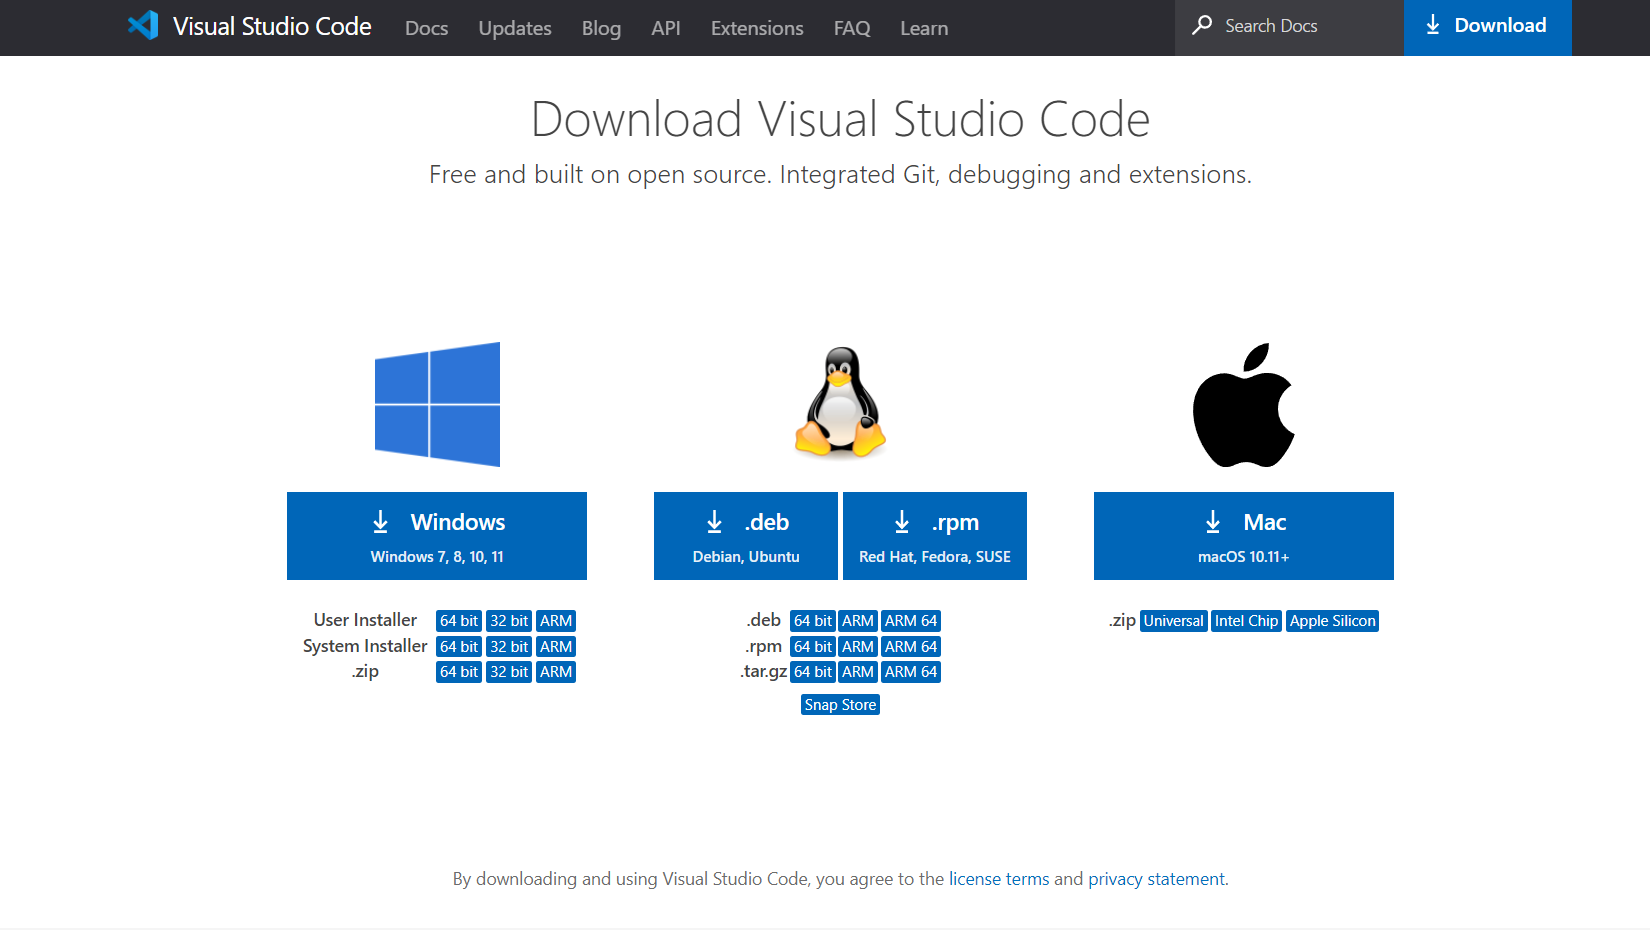Click the Linux Tux penguin icon
1650x930 pixels.
coord(841,403)
